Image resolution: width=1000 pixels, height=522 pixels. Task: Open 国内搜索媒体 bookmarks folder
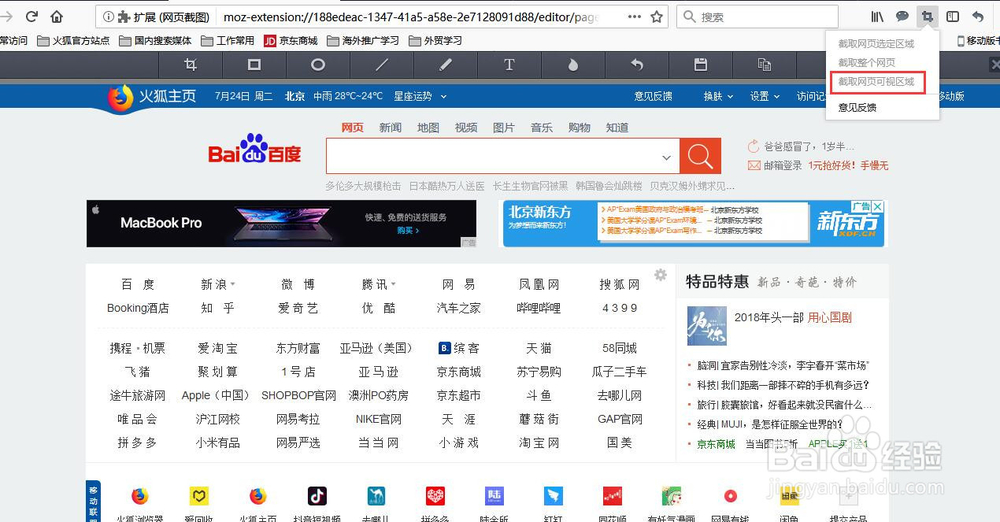click(x=156, y=41)
